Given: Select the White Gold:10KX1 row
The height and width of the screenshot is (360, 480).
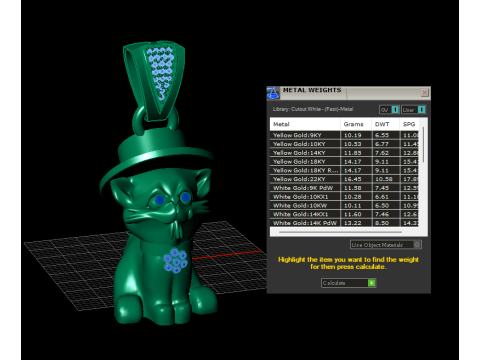Looking at the screenshot, I should tap(344, 197).
